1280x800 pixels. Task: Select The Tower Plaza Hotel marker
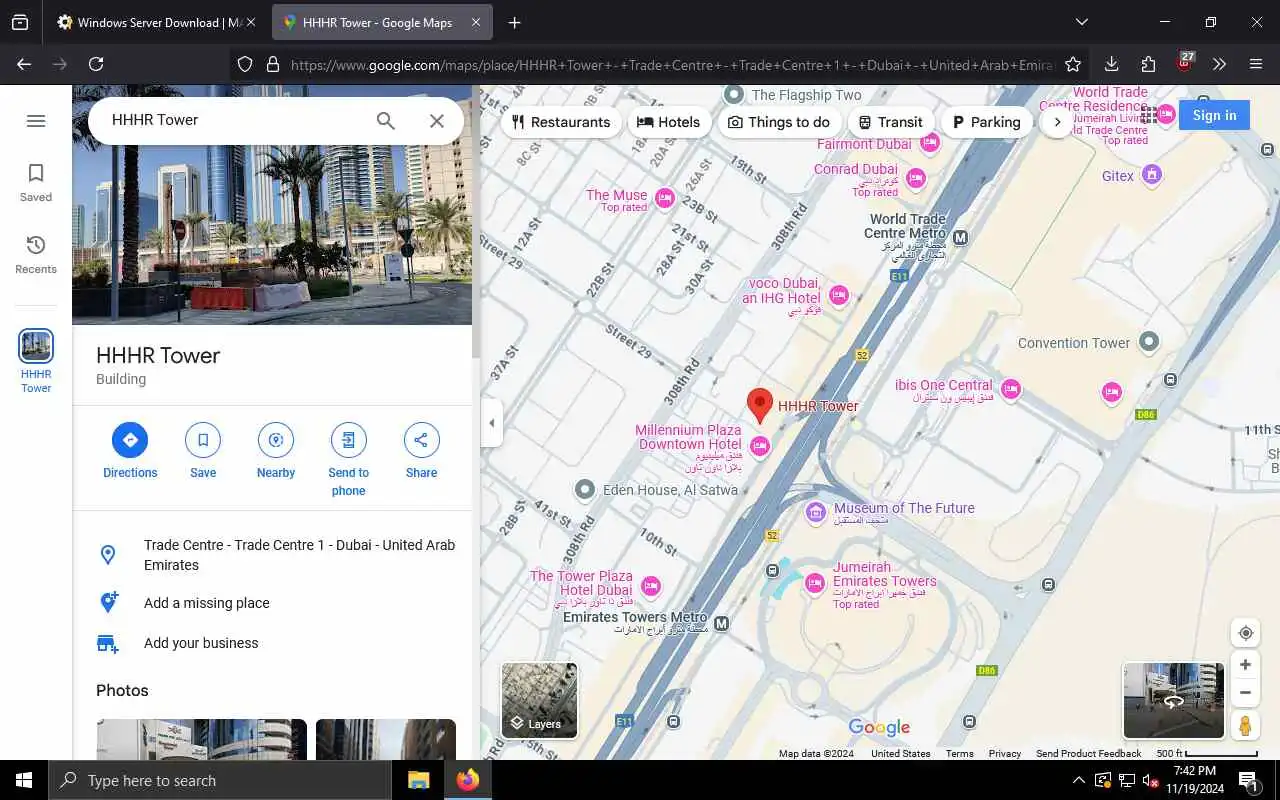(651, 585)
